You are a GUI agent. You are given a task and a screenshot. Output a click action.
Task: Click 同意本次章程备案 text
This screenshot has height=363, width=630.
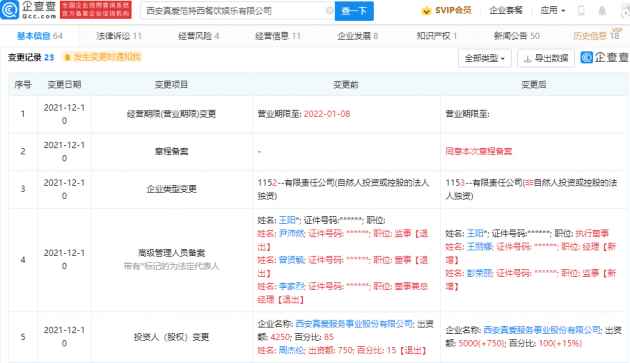[x=479, y=152]
